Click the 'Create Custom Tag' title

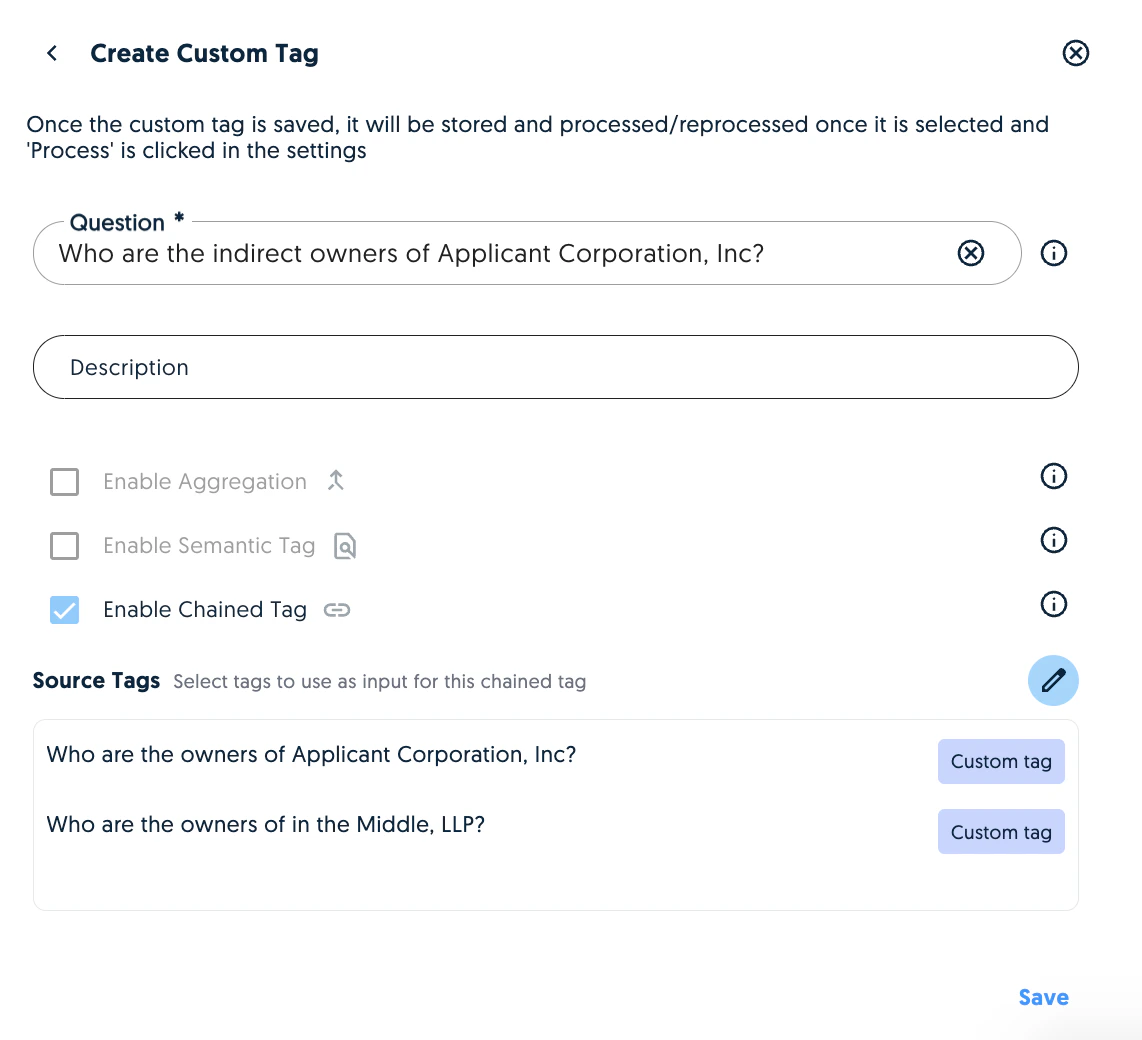pyautogui.click(x=204, y=53)
